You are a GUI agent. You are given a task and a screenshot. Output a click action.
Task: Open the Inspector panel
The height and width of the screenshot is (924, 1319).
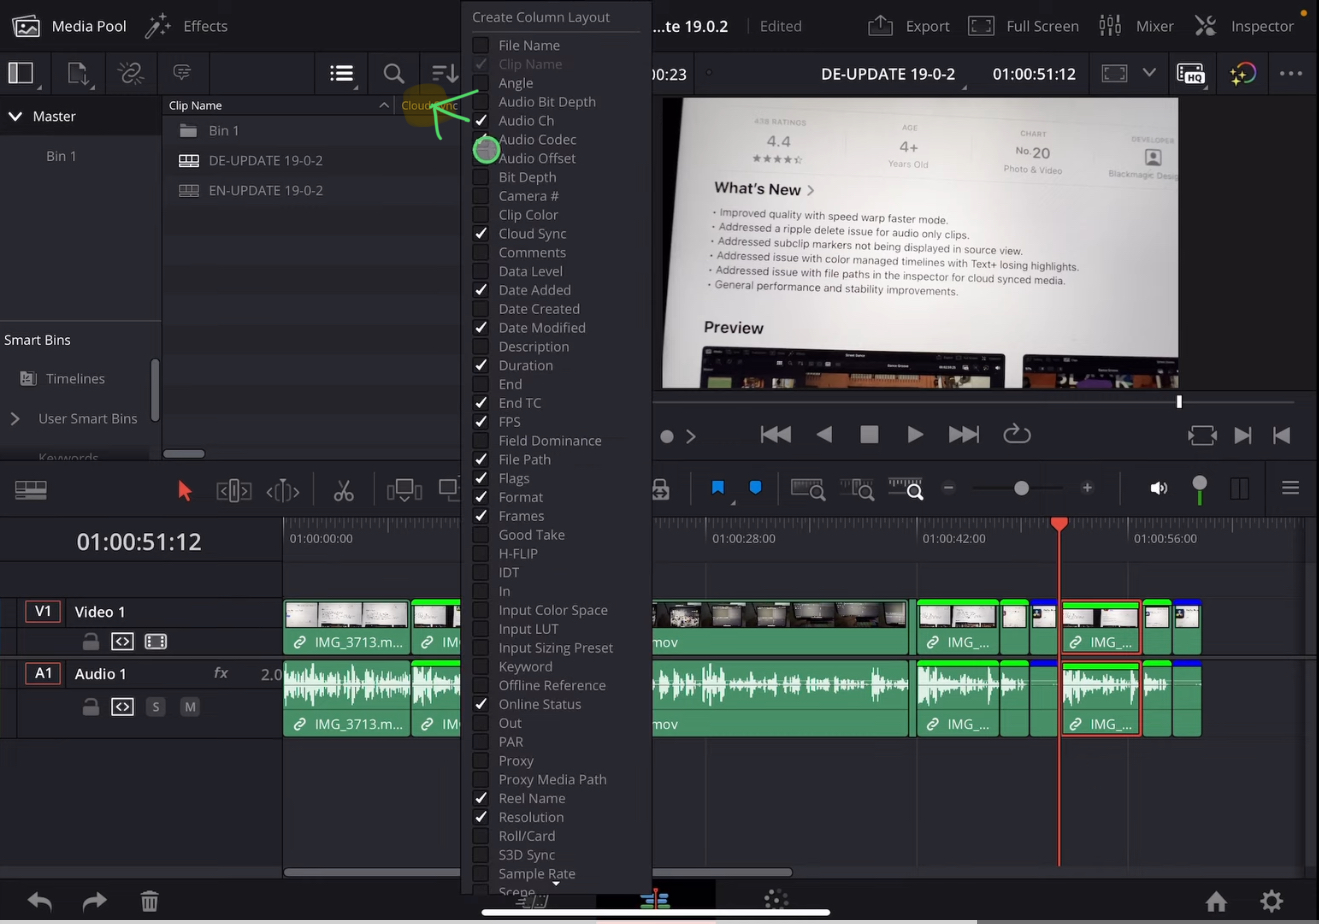(1244, 26)
